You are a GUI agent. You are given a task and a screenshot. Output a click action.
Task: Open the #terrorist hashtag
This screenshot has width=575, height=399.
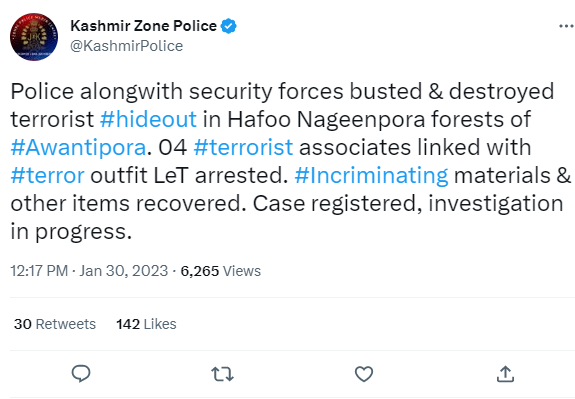pyautogui.click(x=243, y=147)
